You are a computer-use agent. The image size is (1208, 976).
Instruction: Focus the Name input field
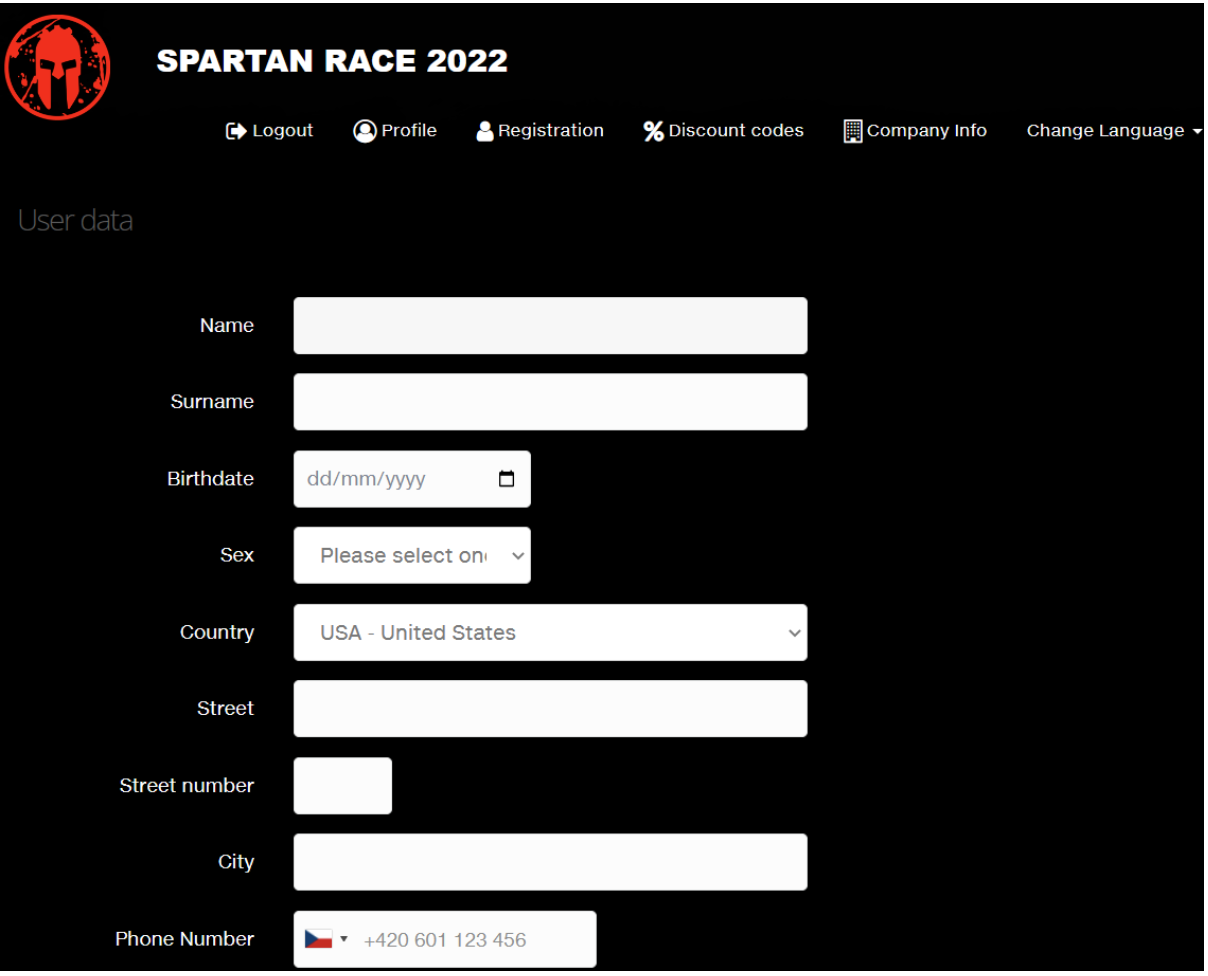(550, 326)
